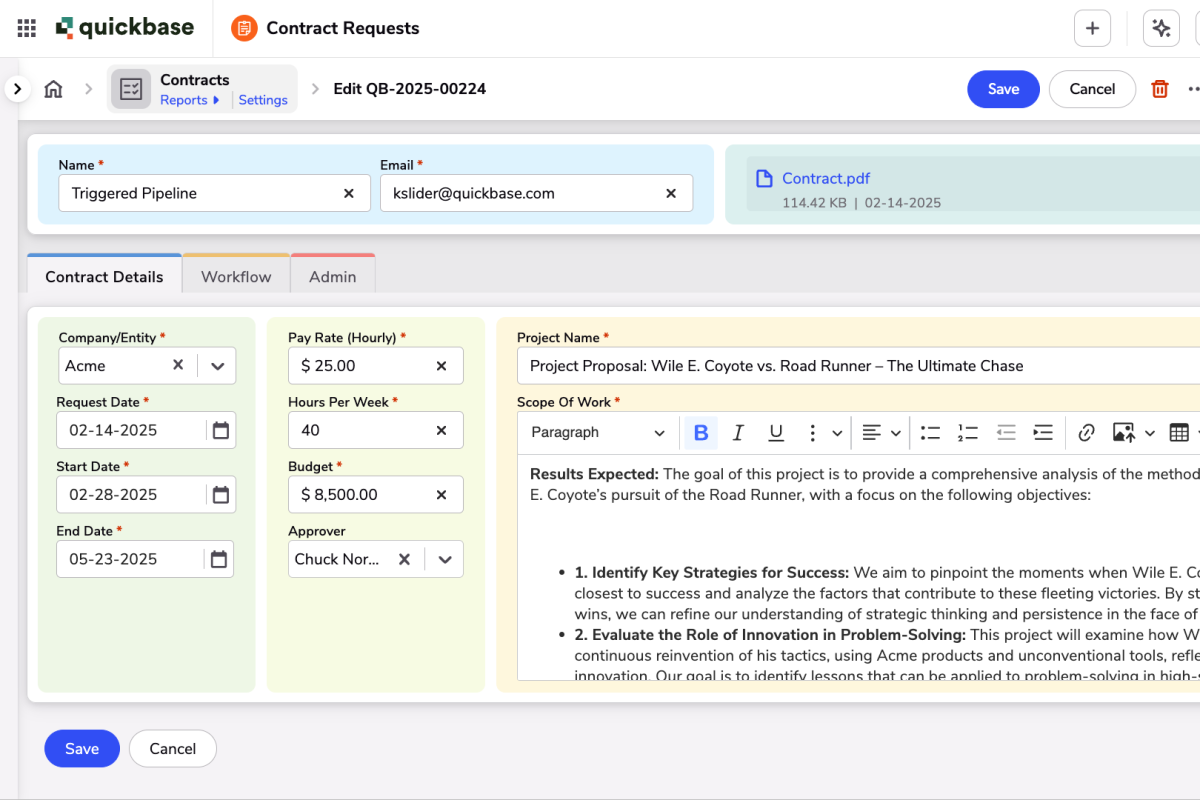Open the apps grid icon top left
The width and height of the screenshot is (1200, 800).
pyautogui.click(x=25, y=27)
